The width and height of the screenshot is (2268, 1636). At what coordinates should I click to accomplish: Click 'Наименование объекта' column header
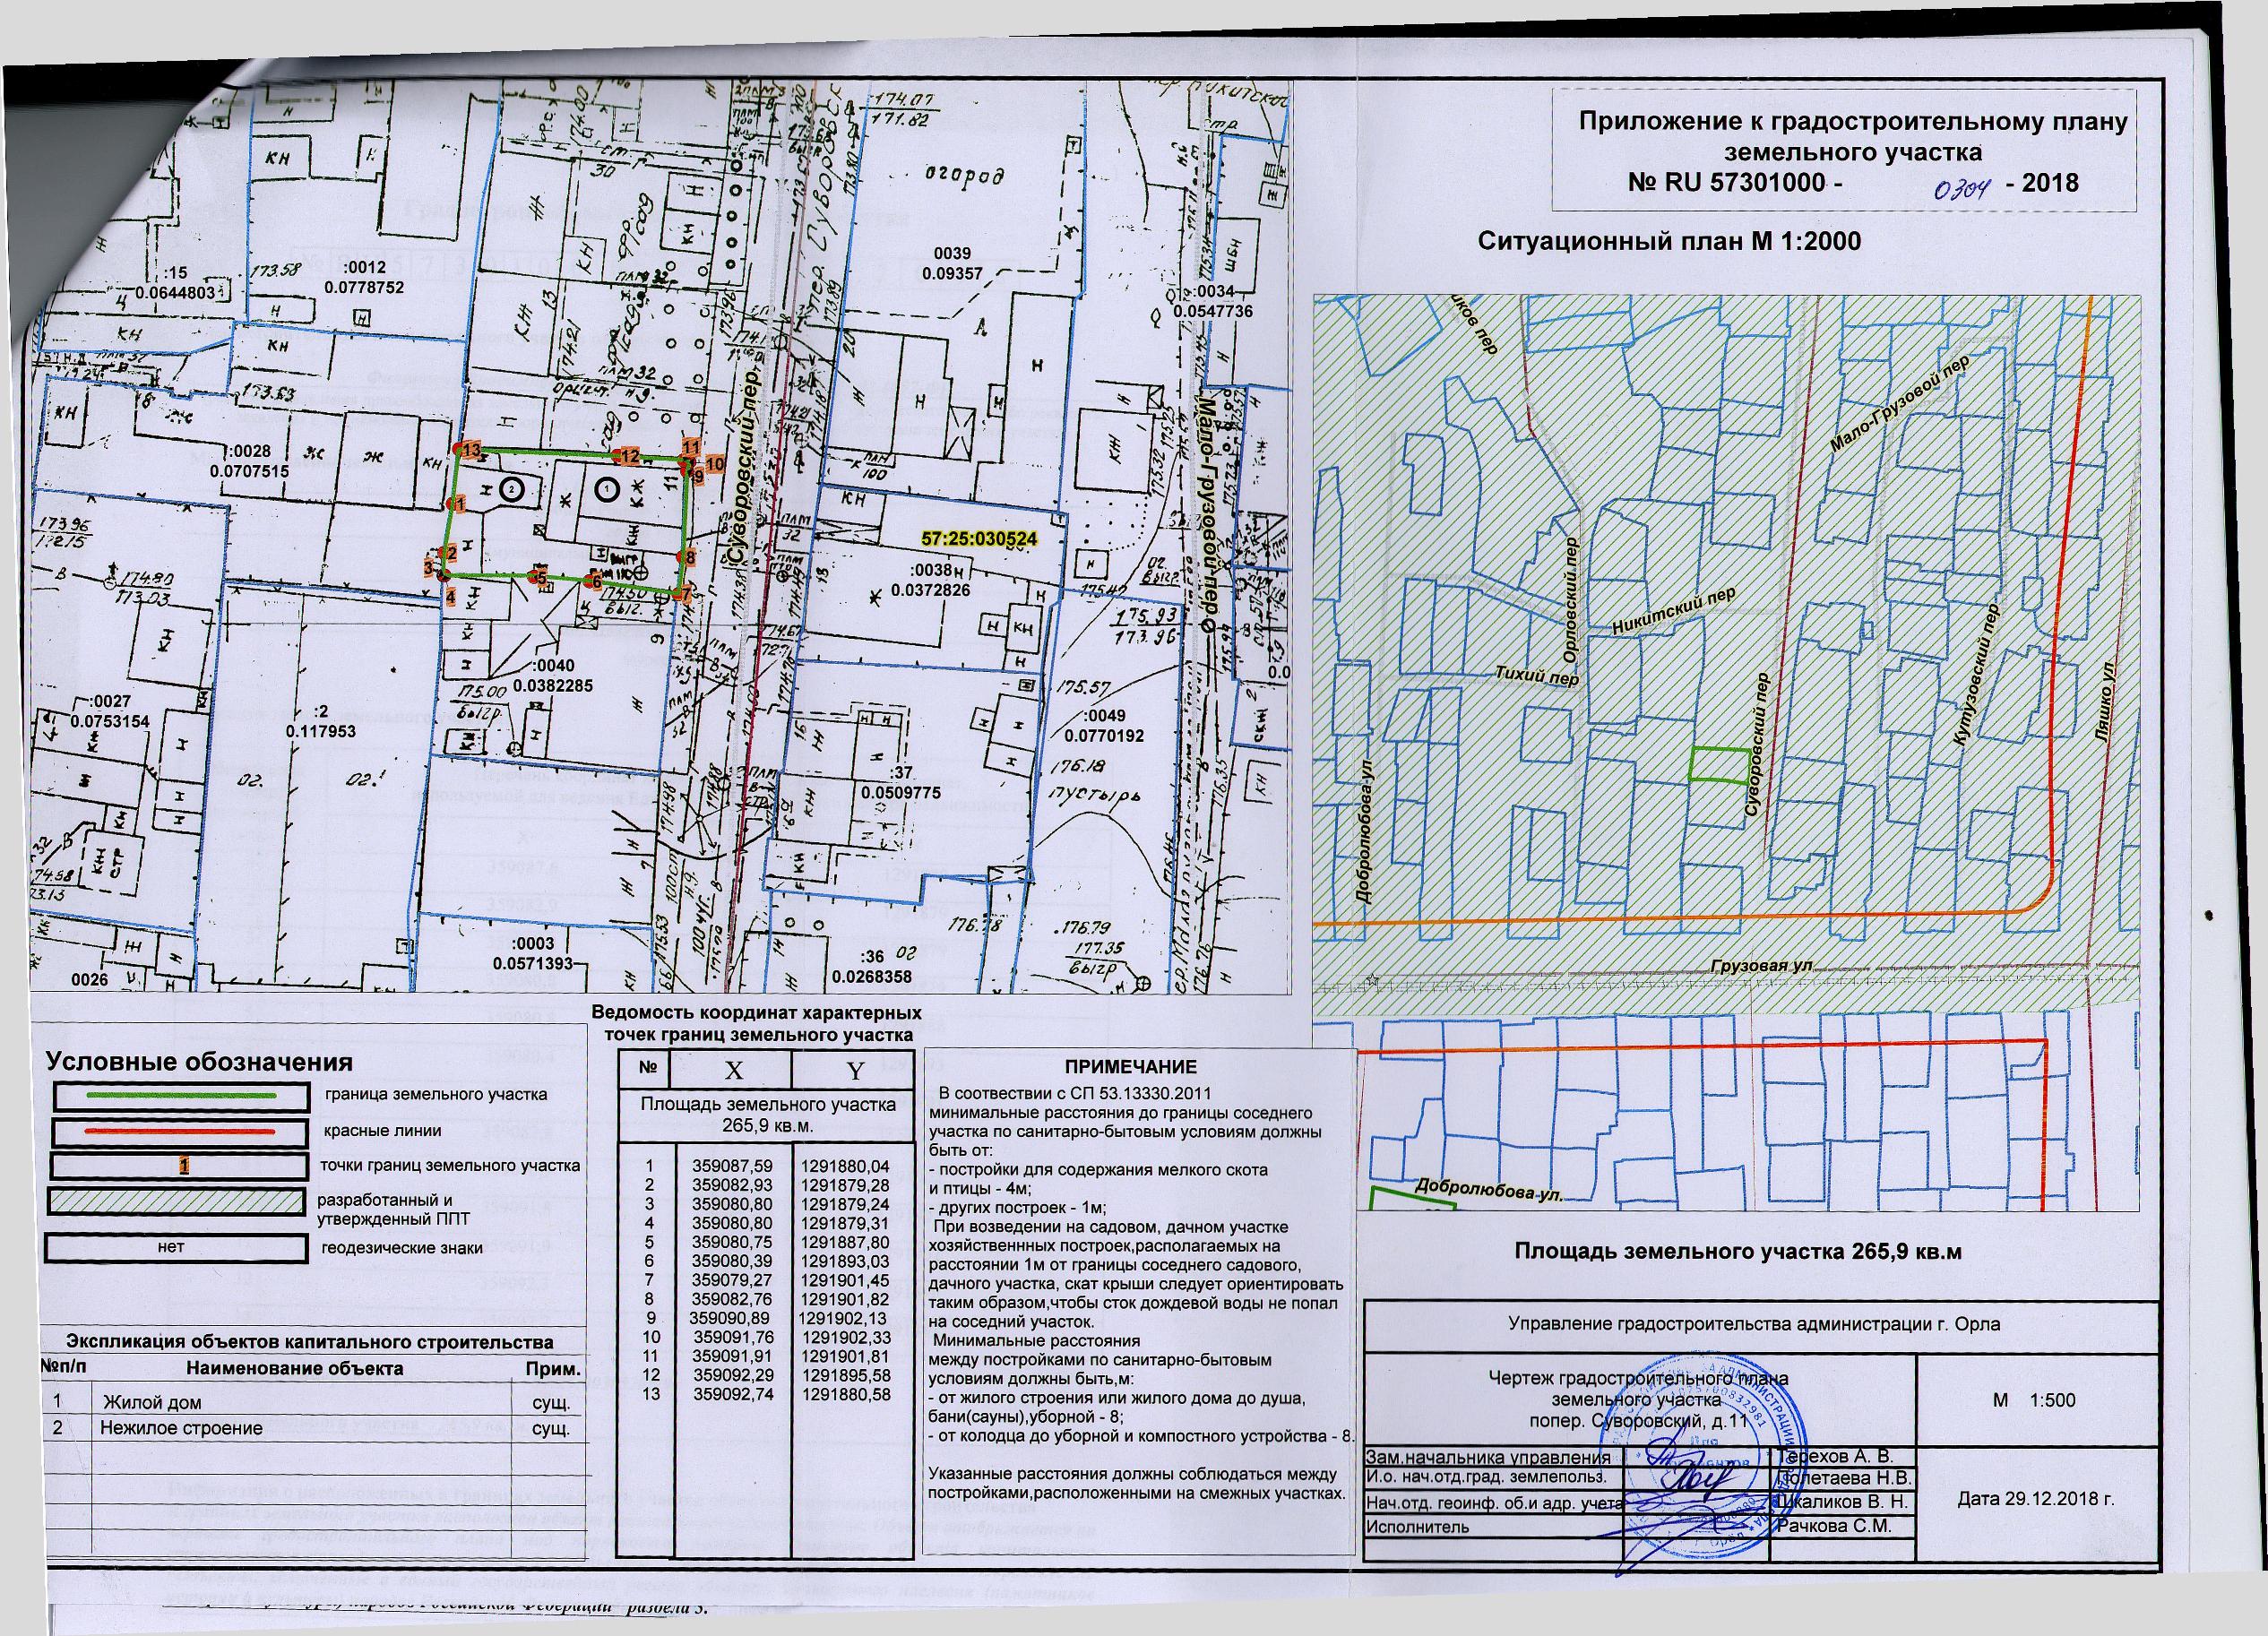pos(296,1368)
